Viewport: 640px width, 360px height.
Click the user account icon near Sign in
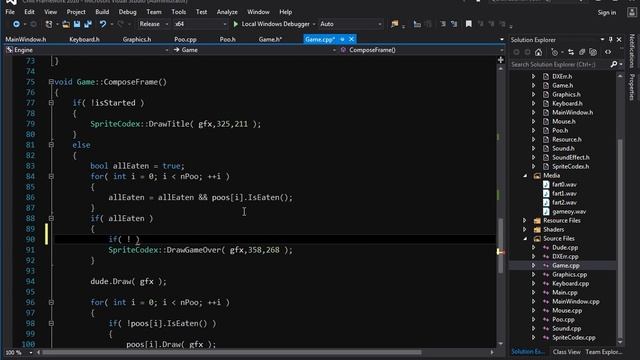point(632,12)
